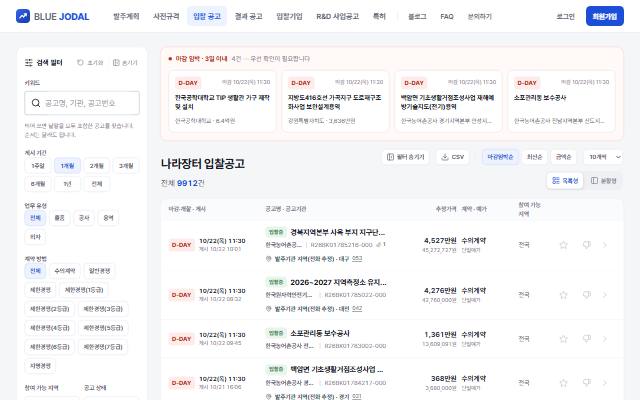The width and height of the screenshot is (640, 400).
Task: Click the thumbs-down icon on second listing
Action: coord(587,295)
